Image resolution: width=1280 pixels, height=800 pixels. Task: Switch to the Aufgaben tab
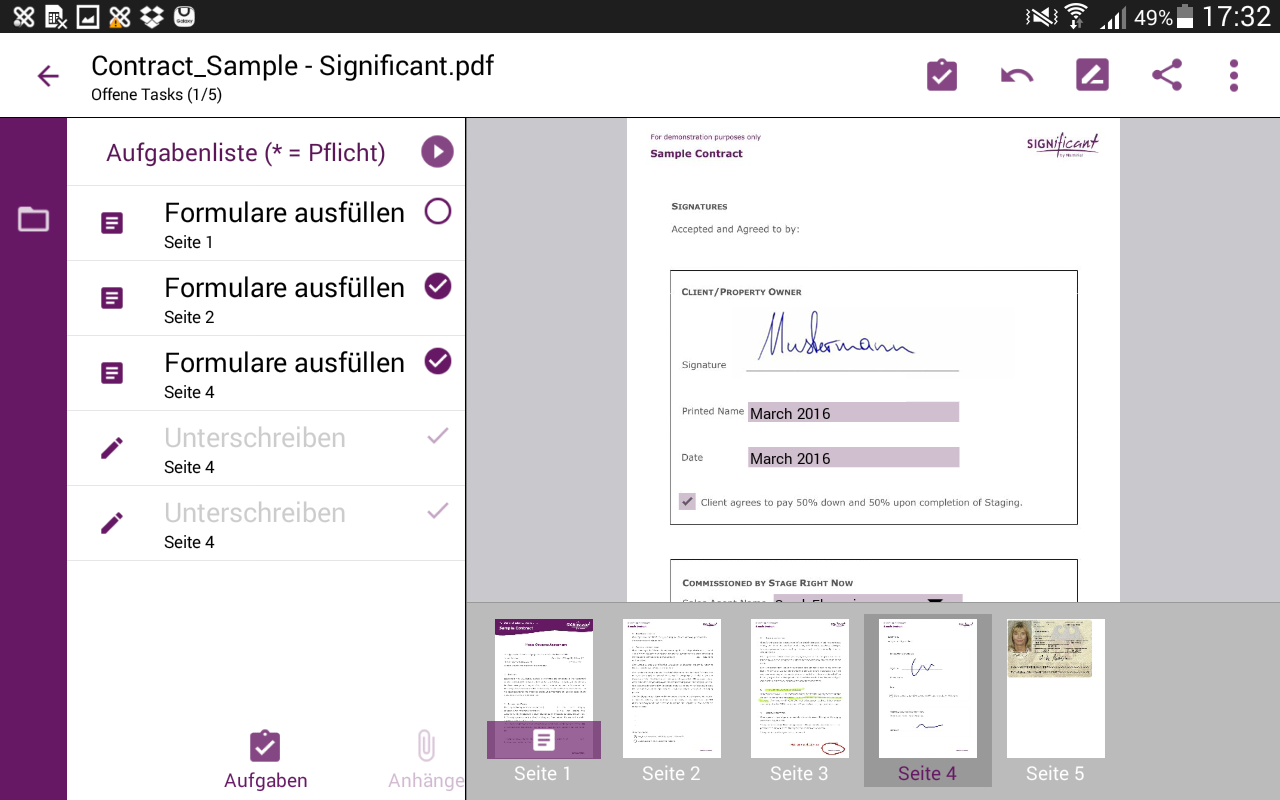click(x=265, y=760)
